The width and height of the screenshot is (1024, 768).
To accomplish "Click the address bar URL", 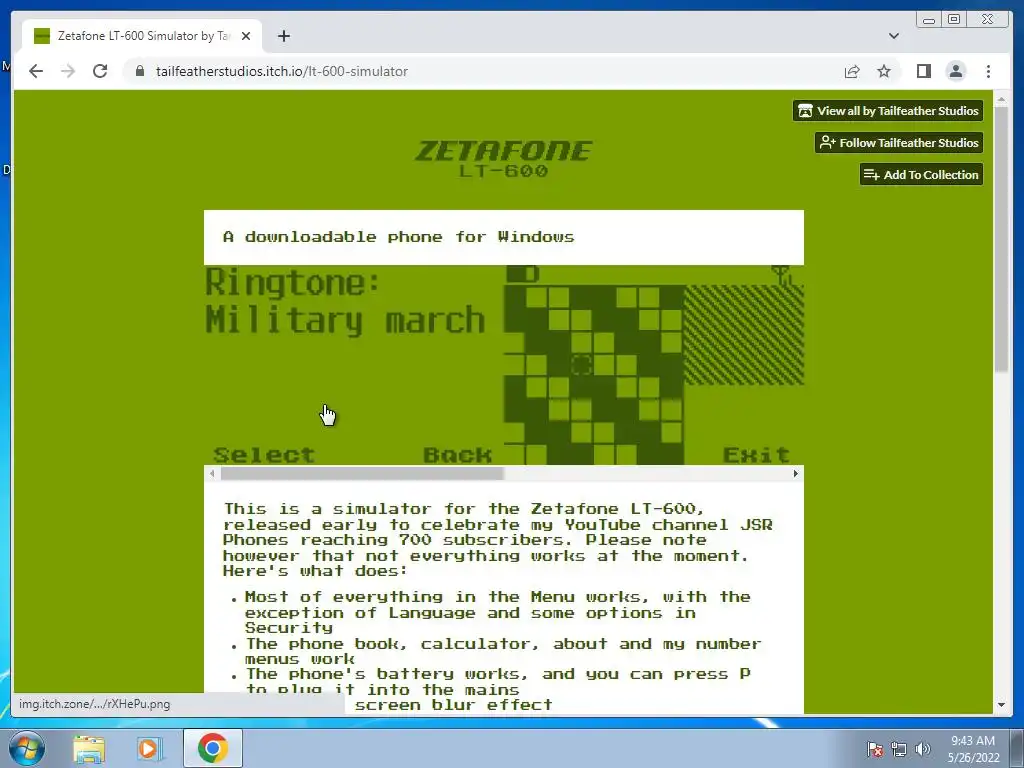I will [x=281, y=71].
